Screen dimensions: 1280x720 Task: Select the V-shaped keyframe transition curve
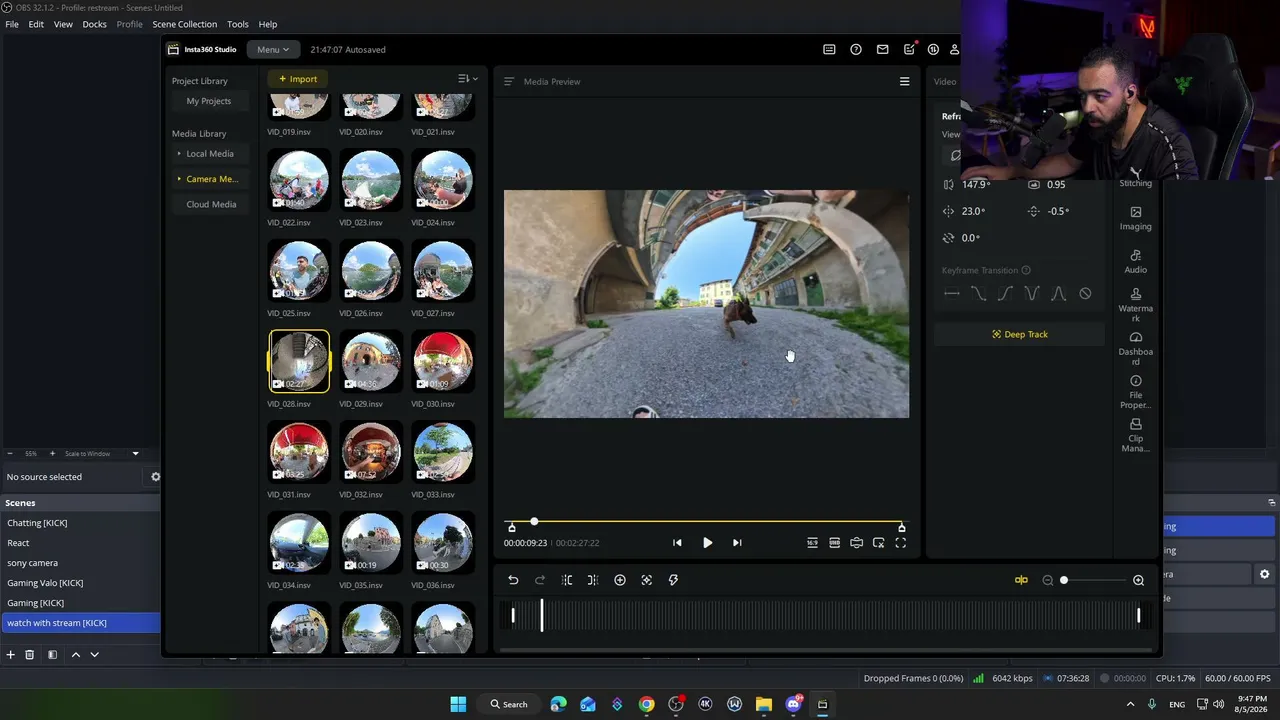click(x=1032, y=294)
